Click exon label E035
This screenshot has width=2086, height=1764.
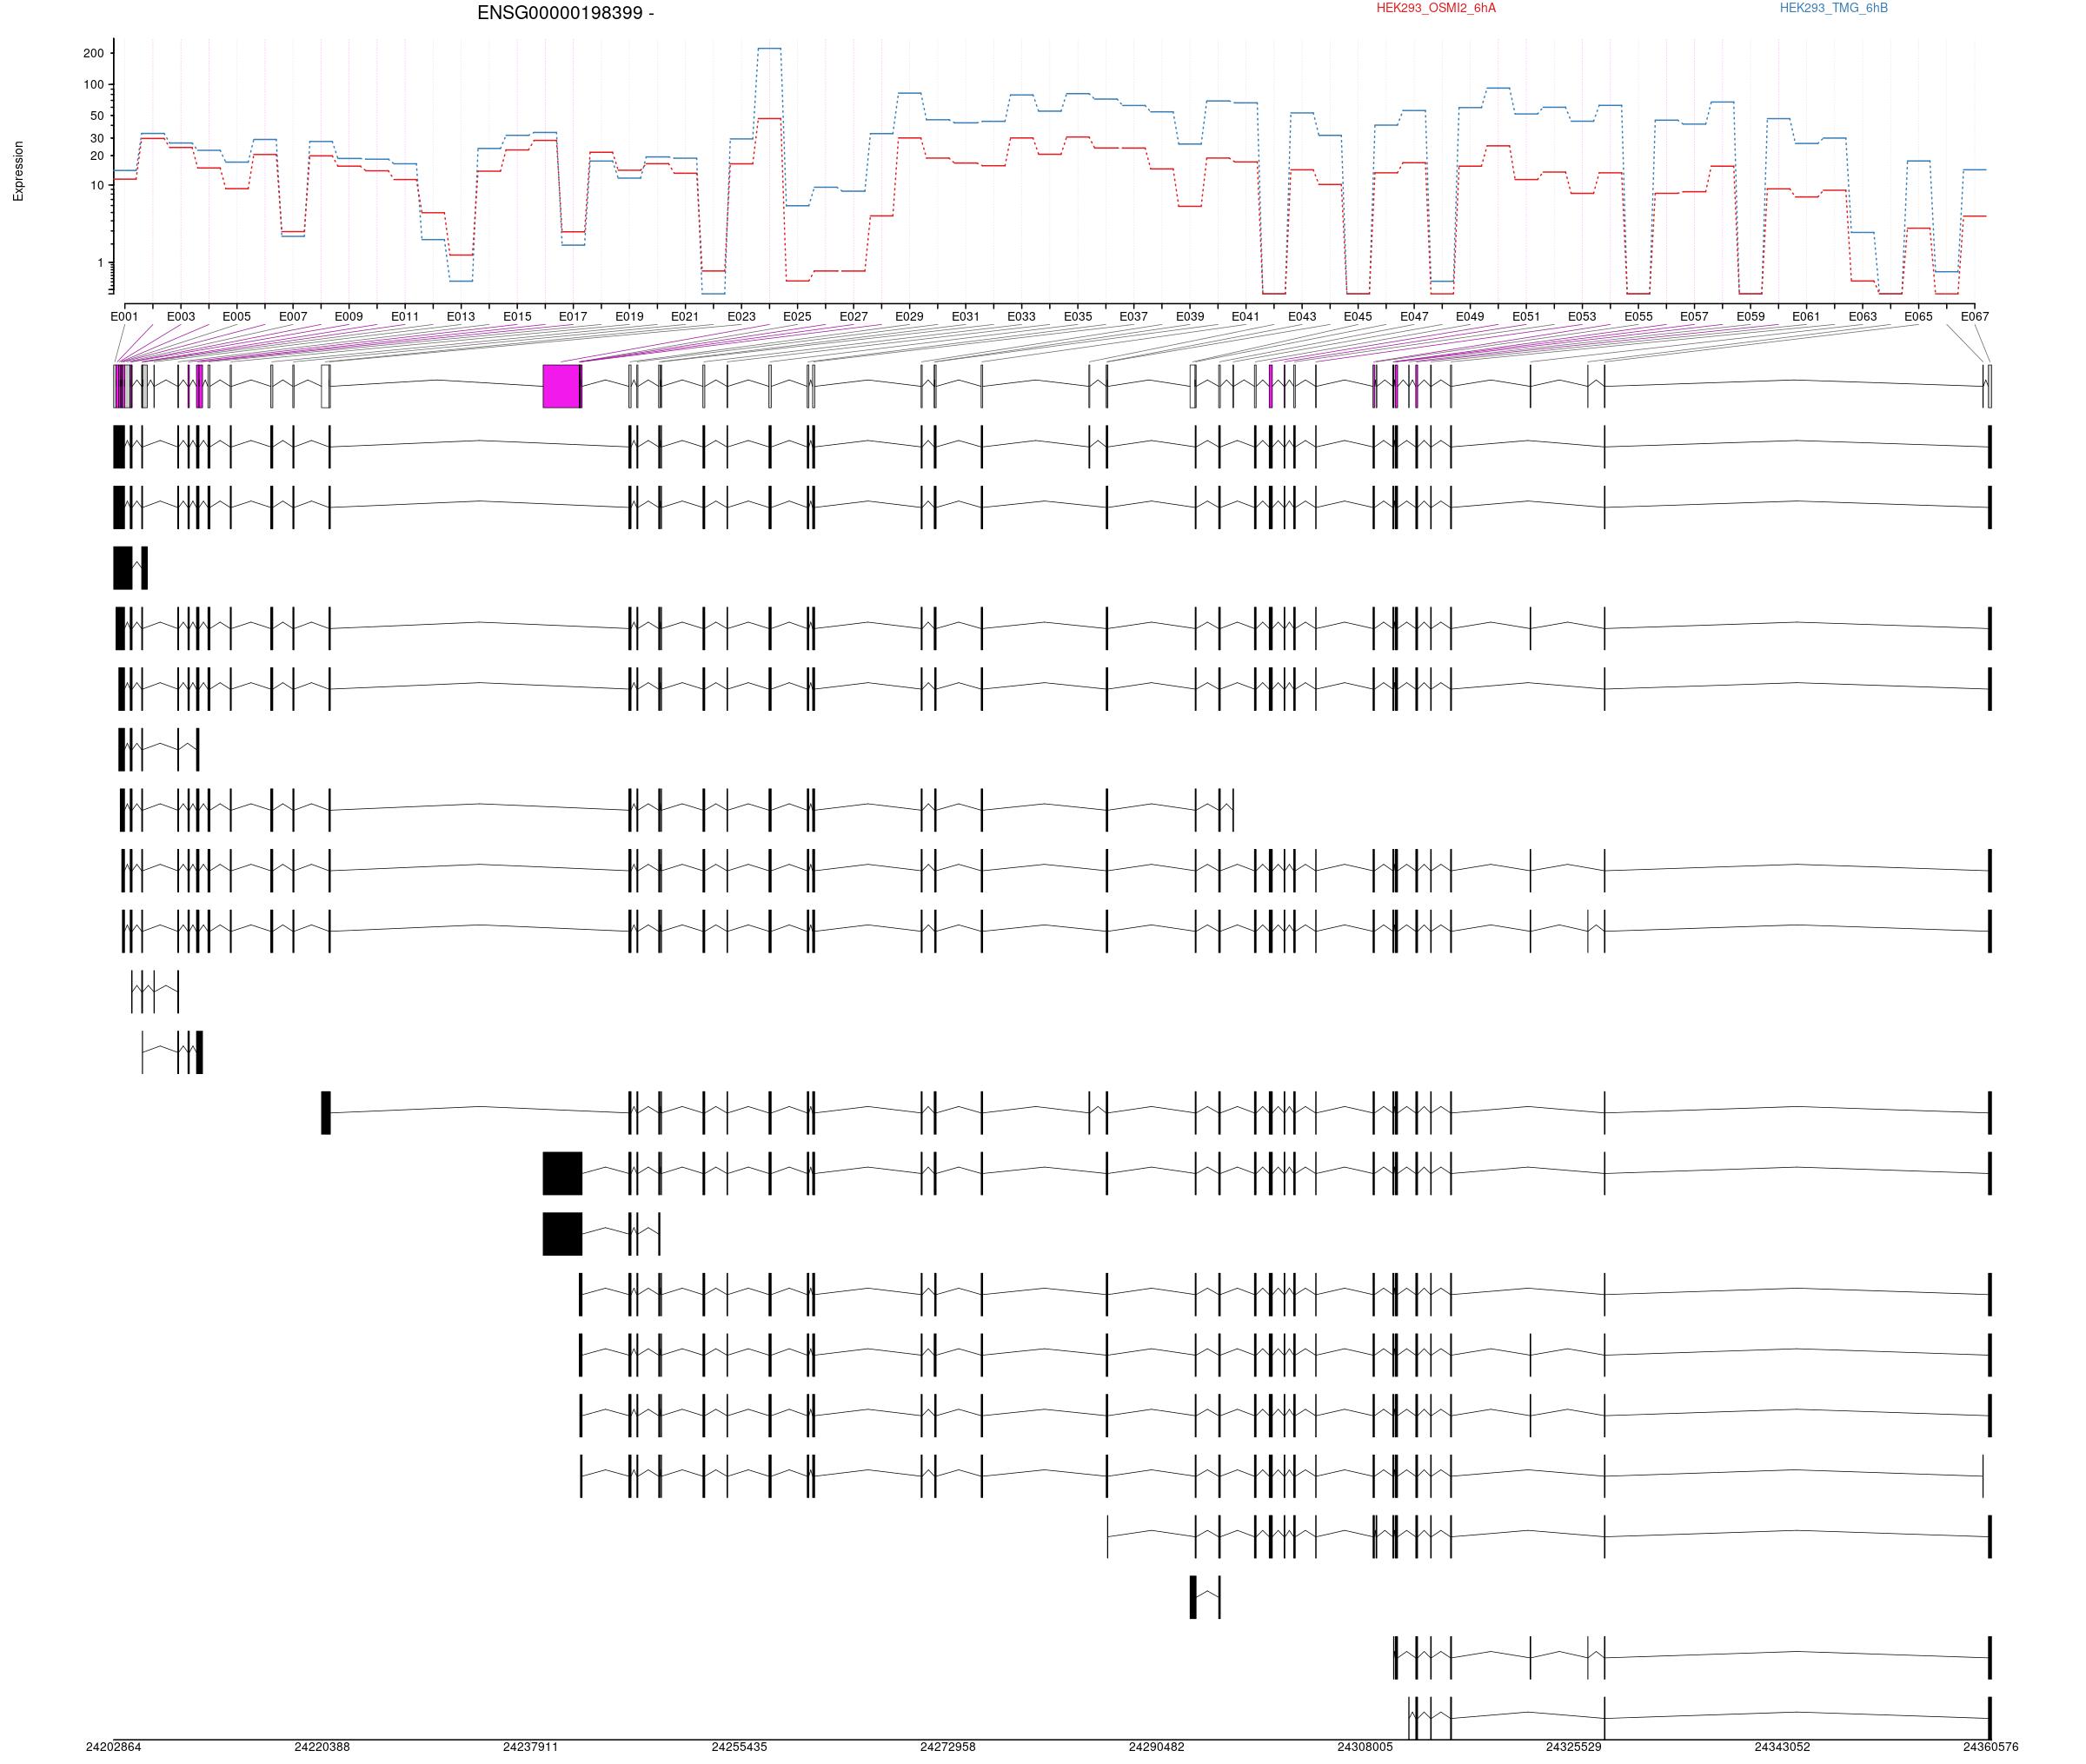coord(1078,317)
